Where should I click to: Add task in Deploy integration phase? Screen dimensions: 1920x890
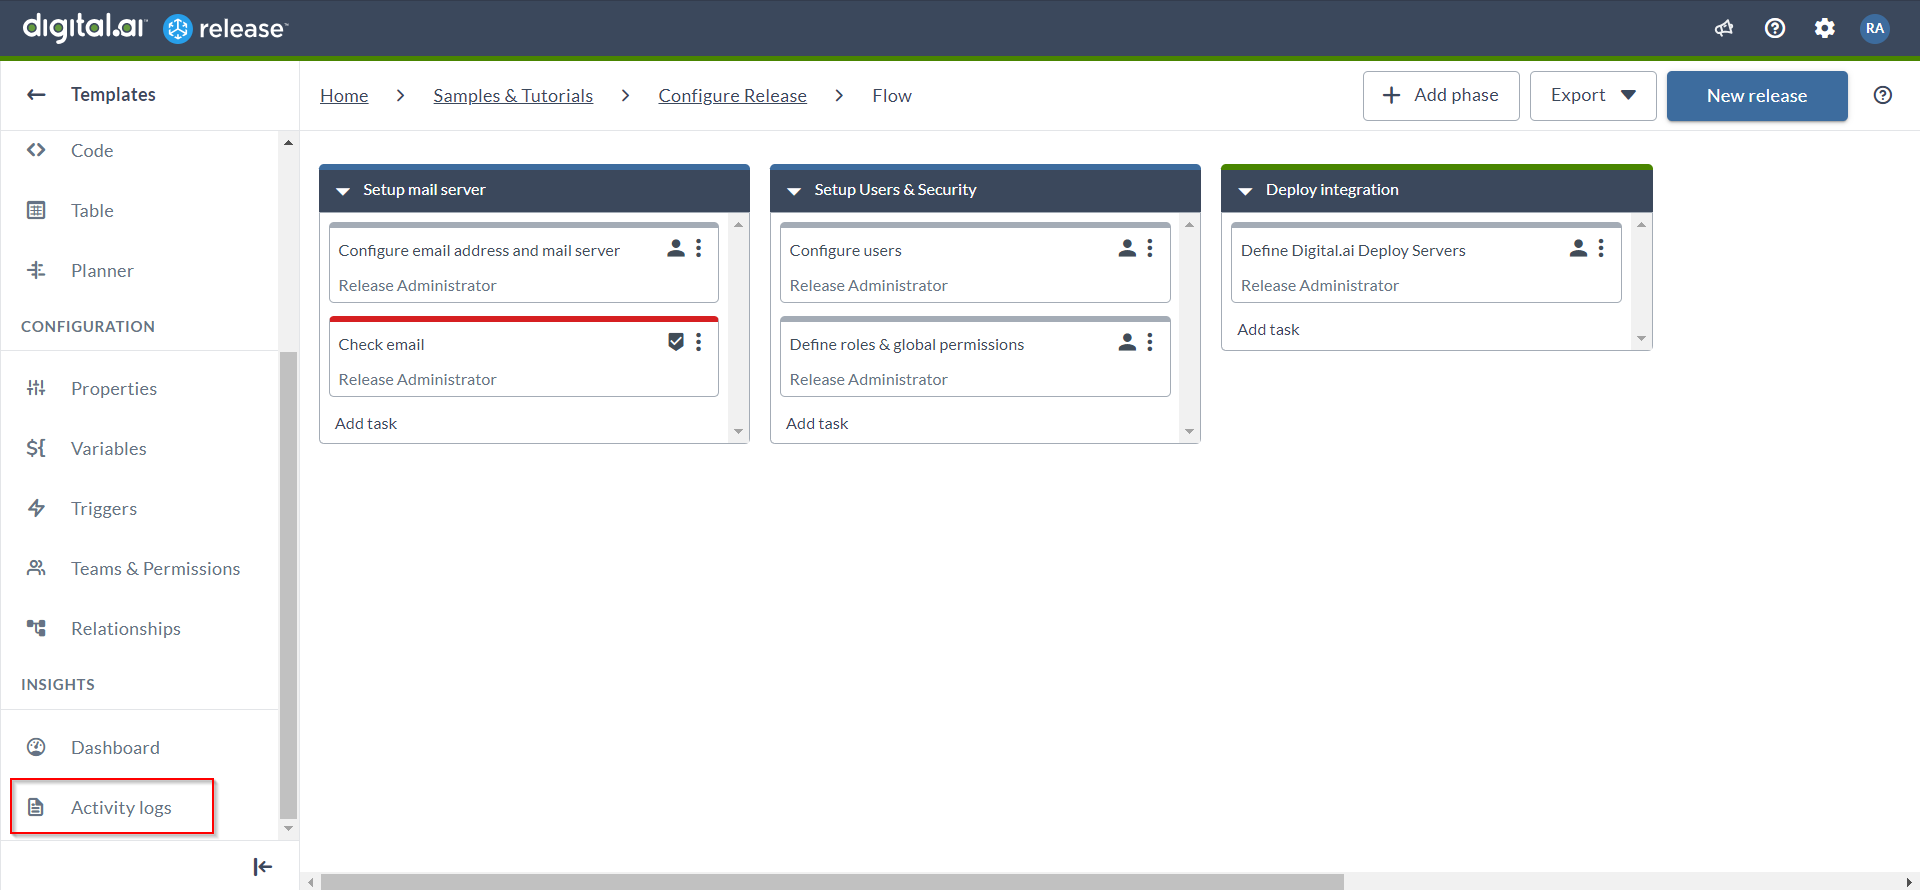pyautogui.click(x=1268, y=329)
